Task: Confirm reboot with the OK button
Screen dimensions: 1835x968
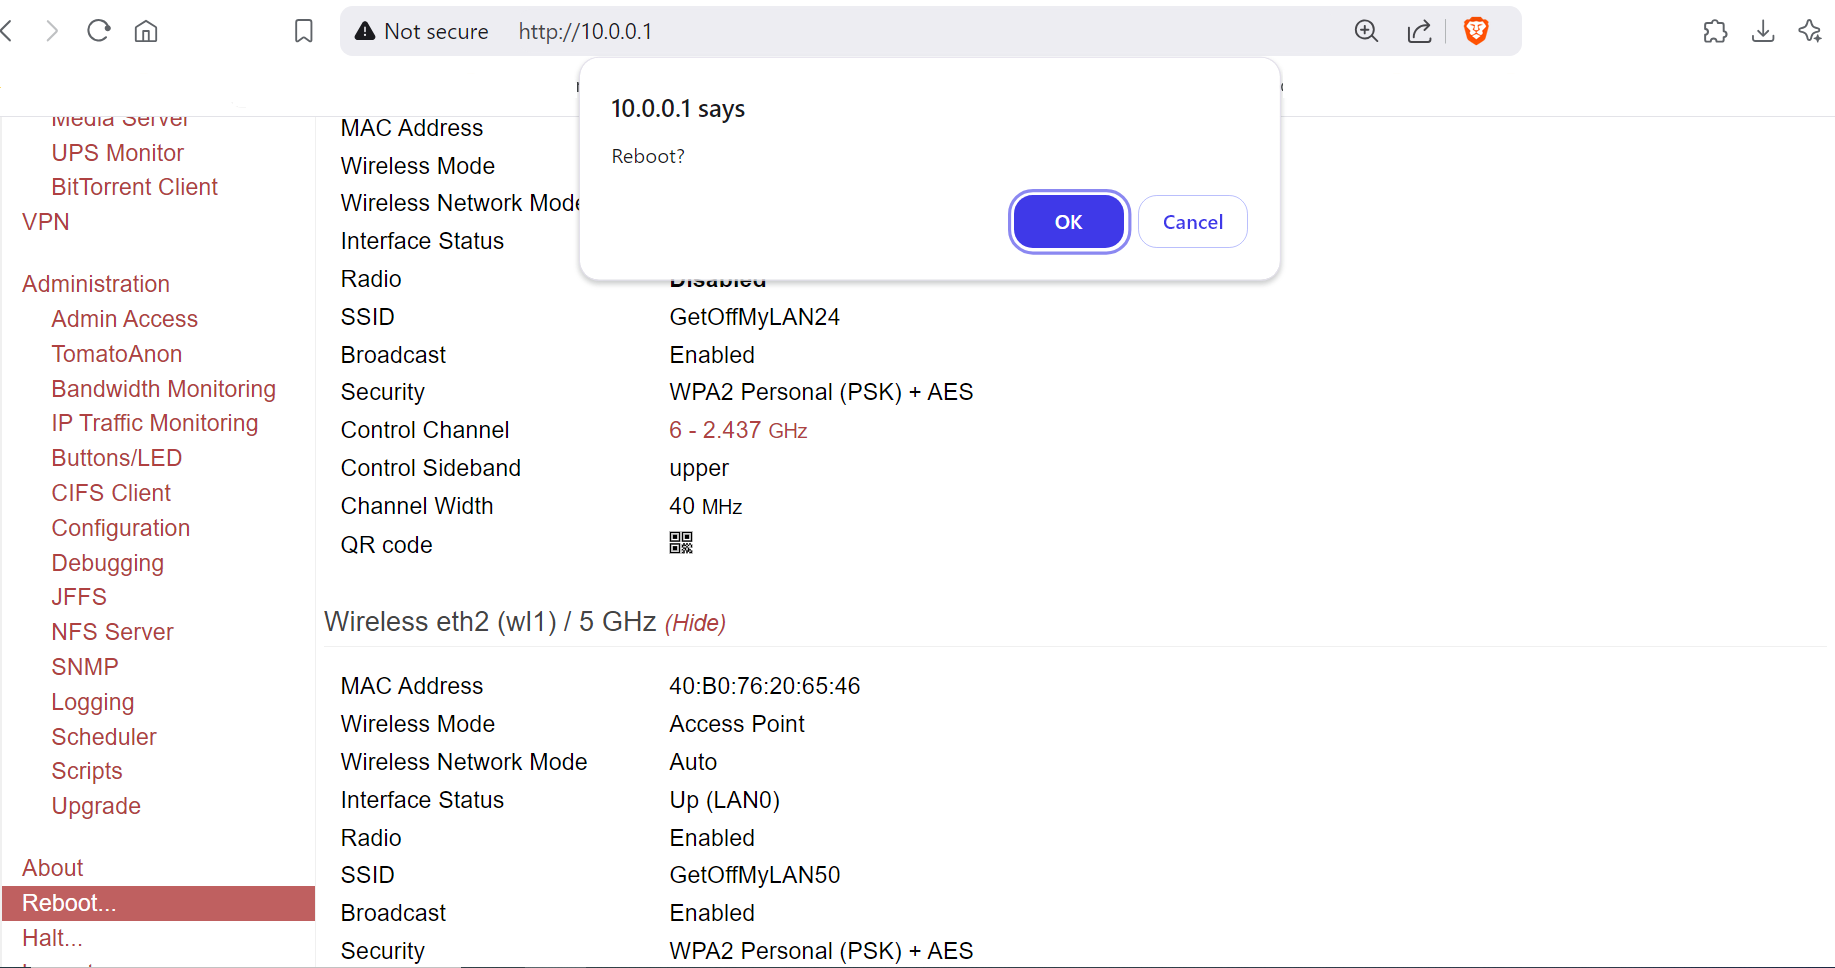Action: [x=1069, y=222]
